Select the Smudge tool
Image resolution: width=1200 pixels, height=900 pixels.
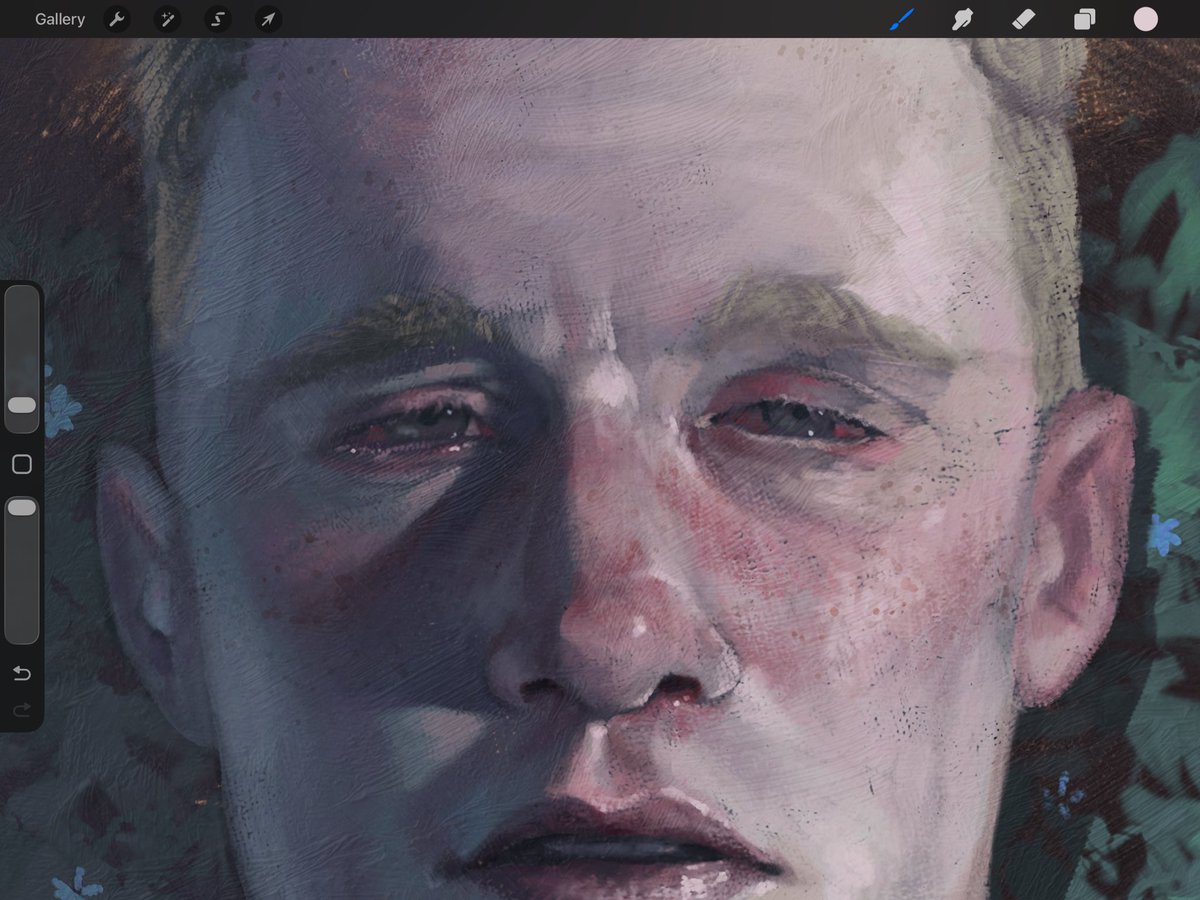tap(962, 19)
